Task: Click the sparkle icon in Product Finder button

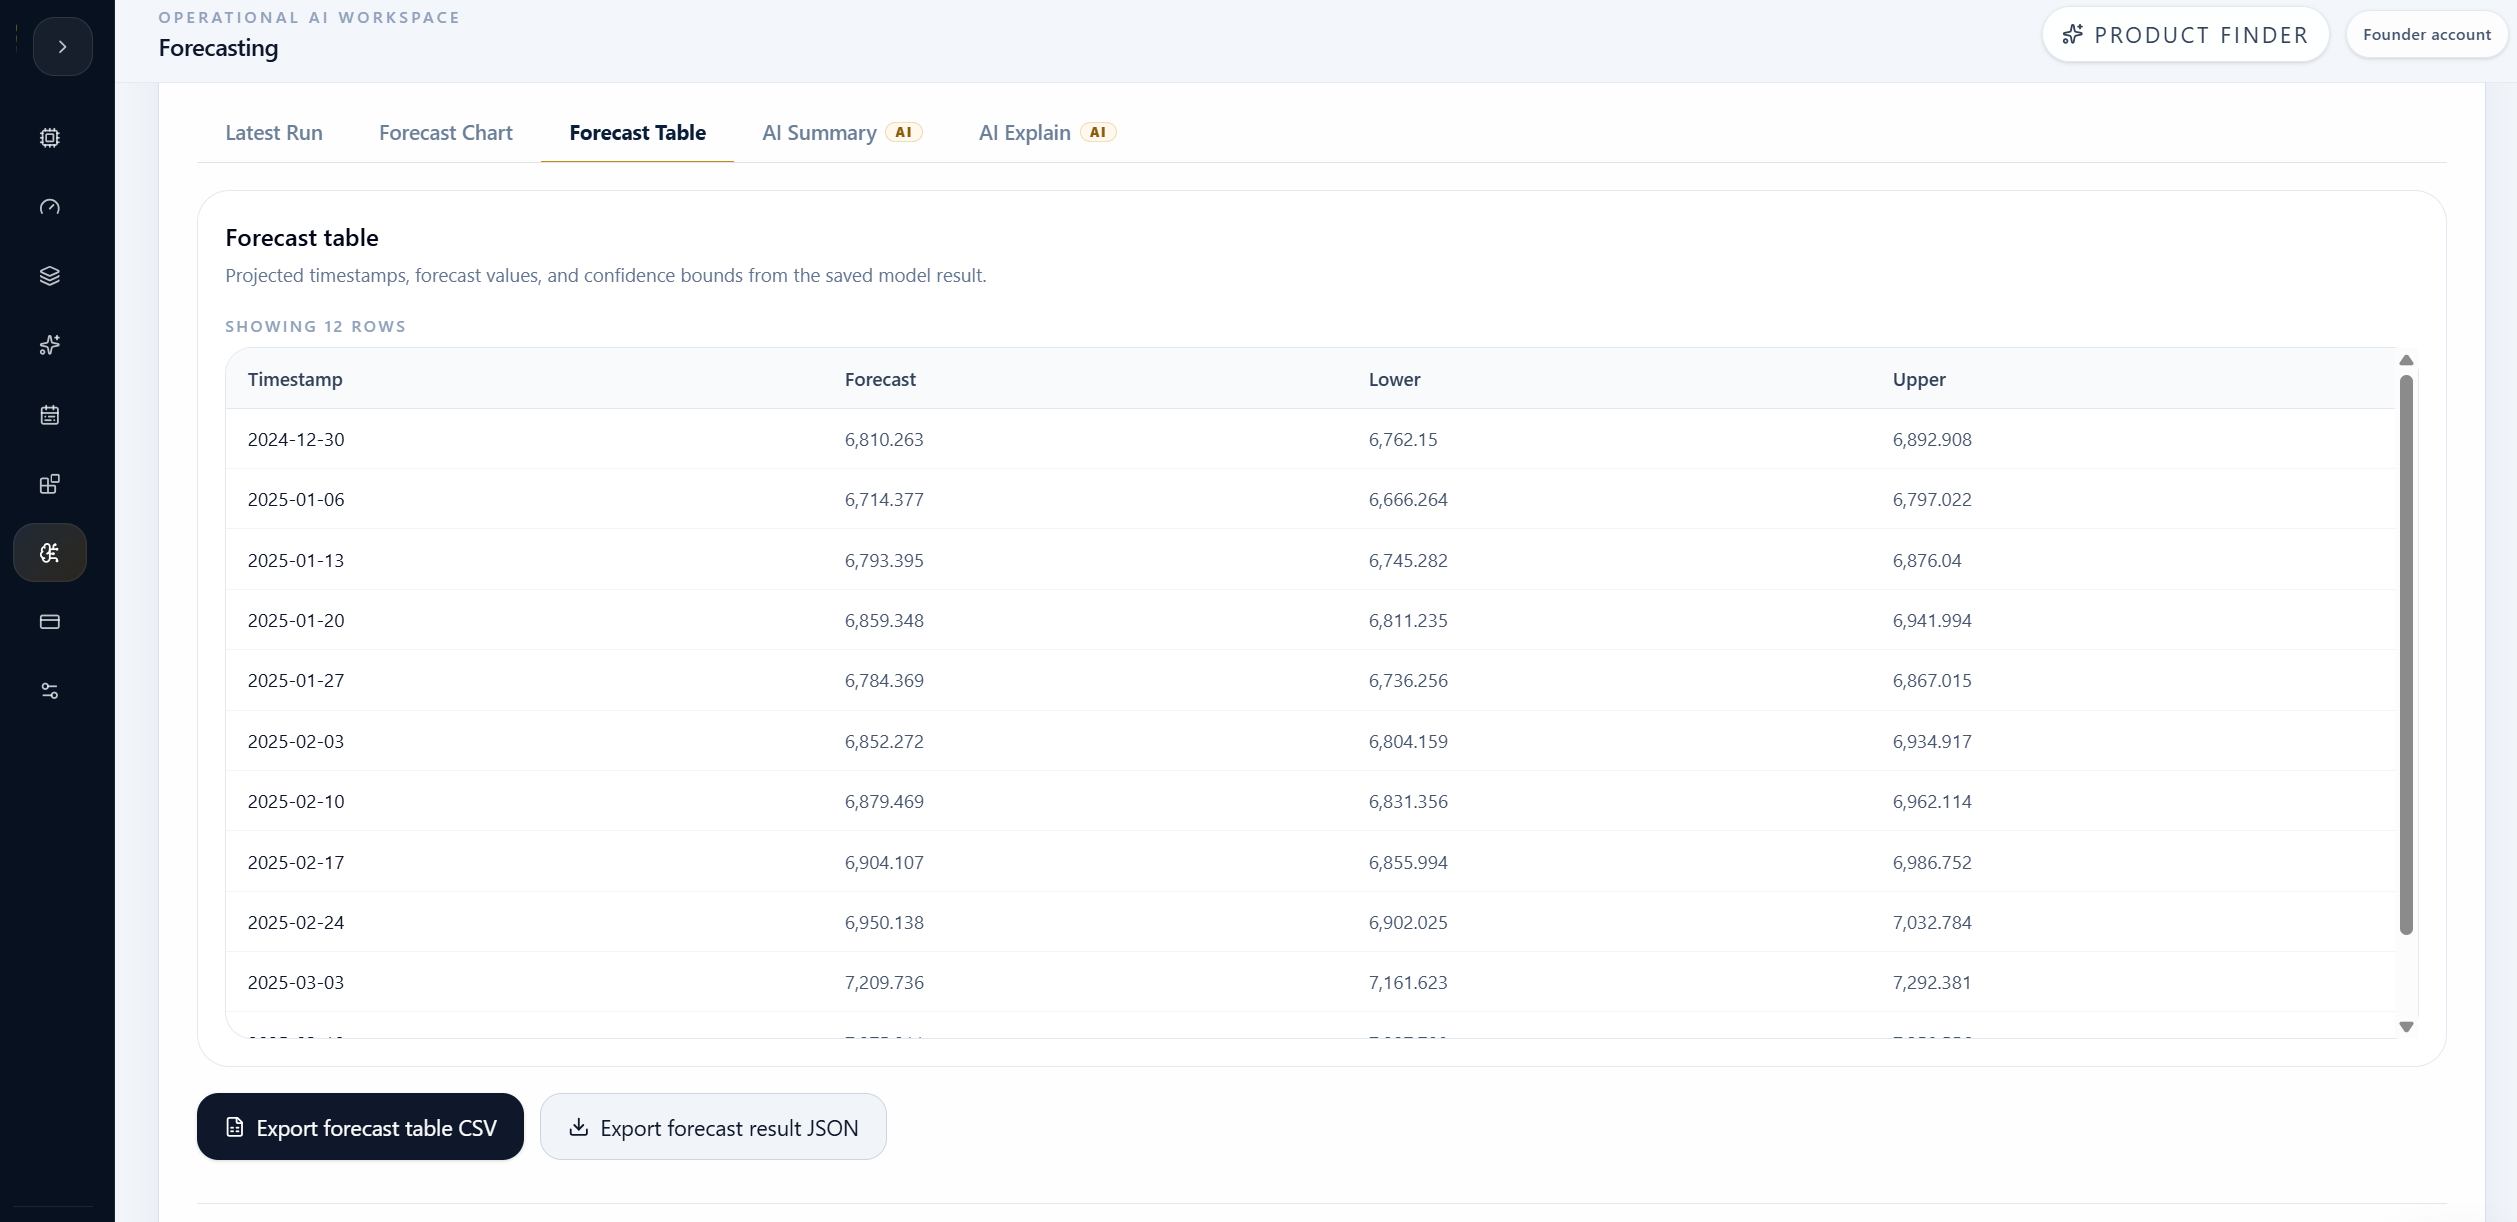Action: point(2073,34)
